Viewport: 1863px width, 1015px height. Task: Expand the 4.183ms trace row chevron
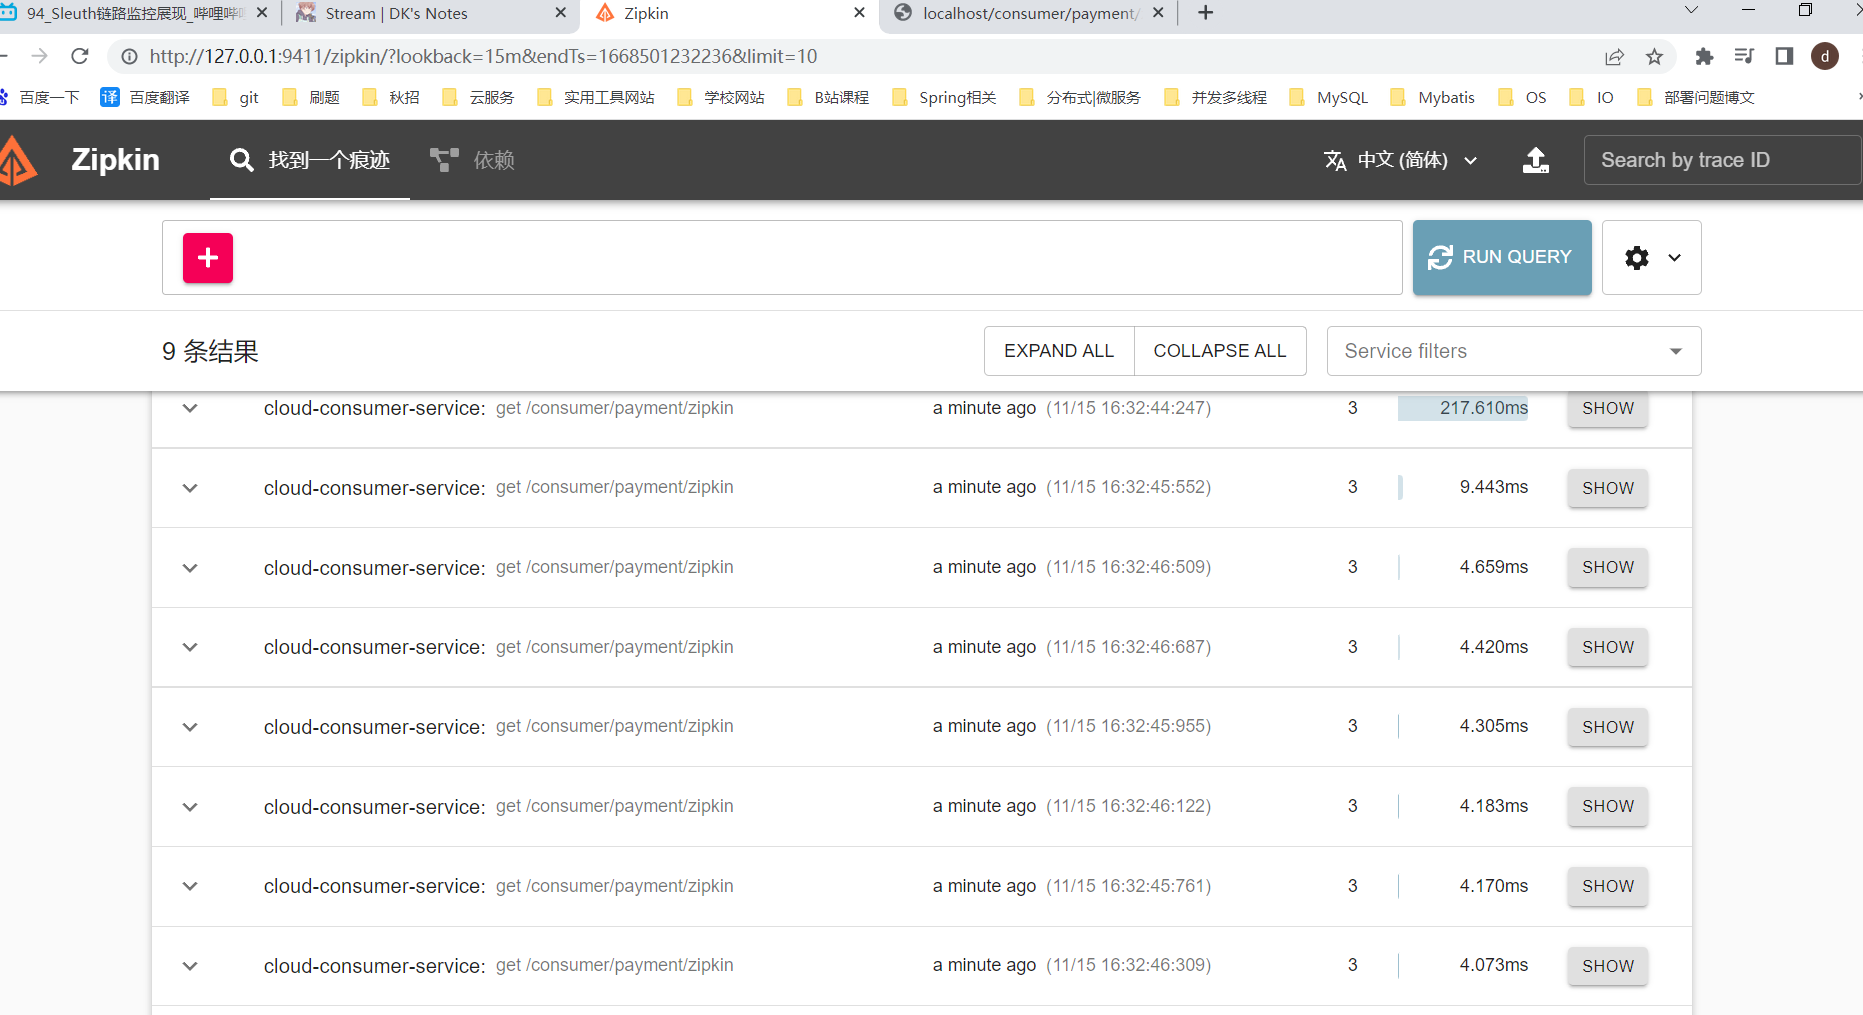coord(190,807)
